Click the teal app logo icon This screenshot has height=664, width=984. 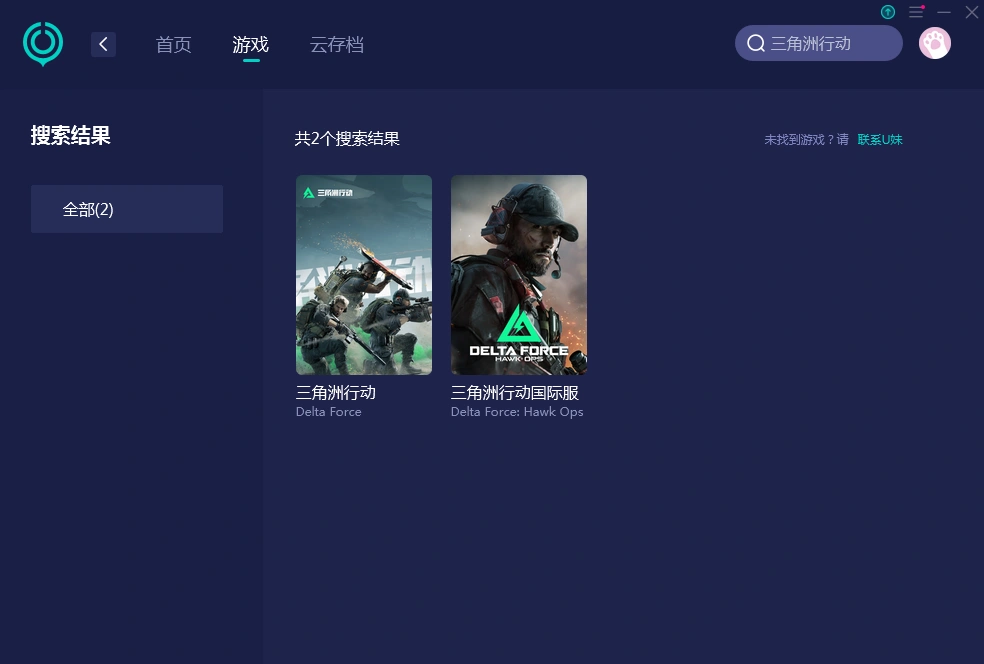43,44
